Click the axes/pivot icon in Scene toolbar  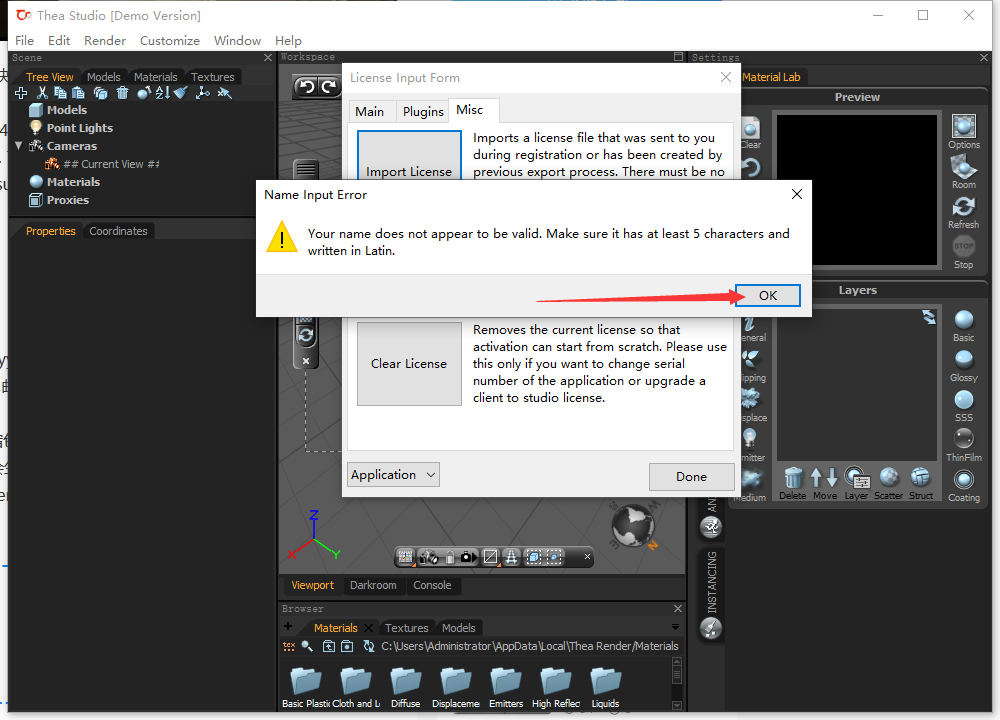[203, 93]
